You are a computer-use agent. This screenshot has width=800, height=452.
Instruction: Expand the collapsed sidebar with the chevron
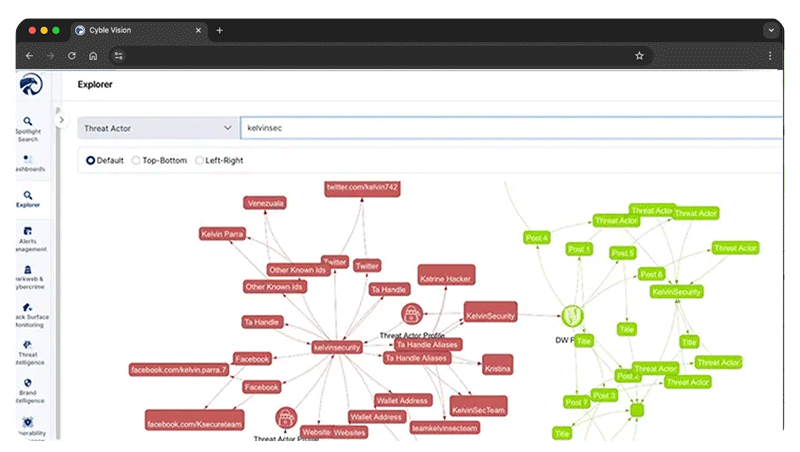[60, 120]
